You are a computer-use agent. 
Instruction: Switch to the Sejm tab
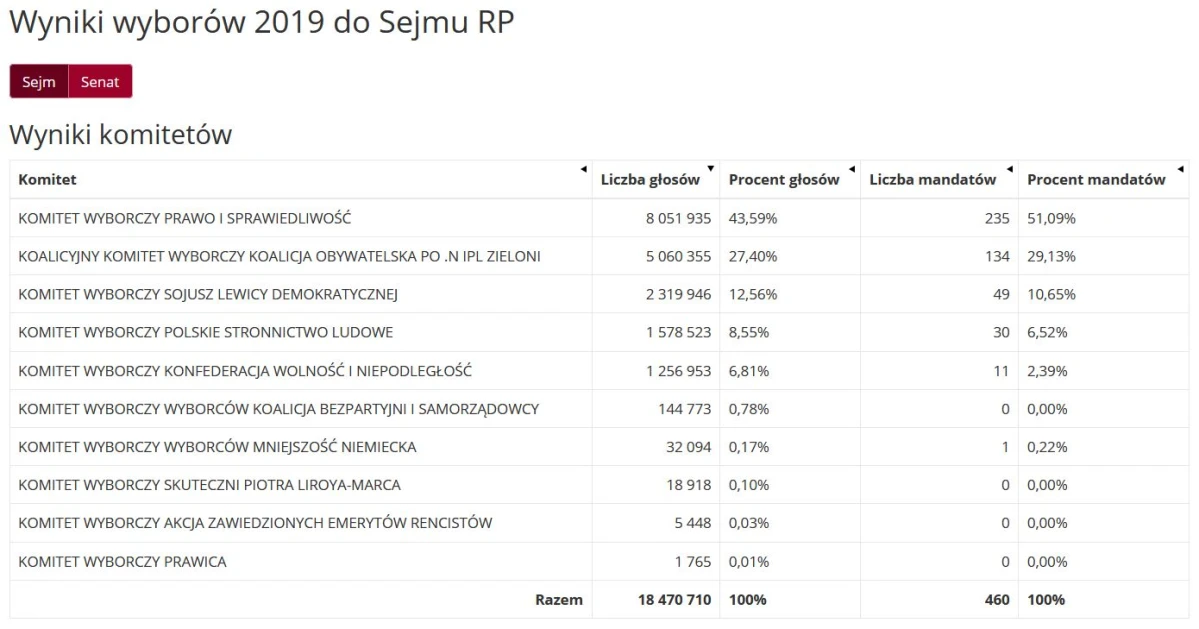(x=39, y=82)
